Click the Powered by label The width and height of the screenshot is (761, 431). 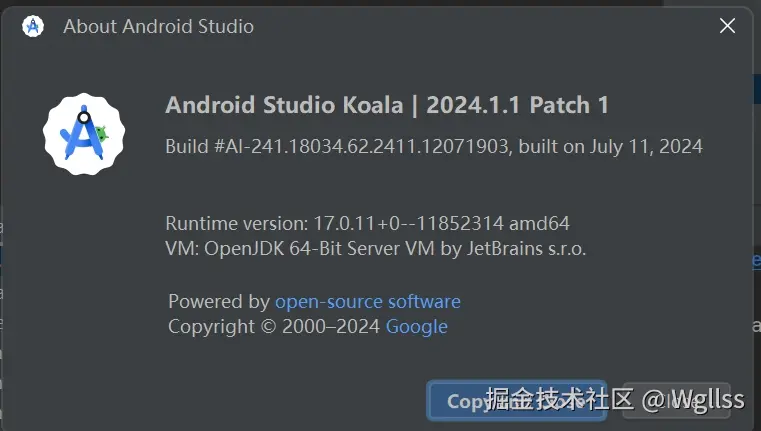219,301
